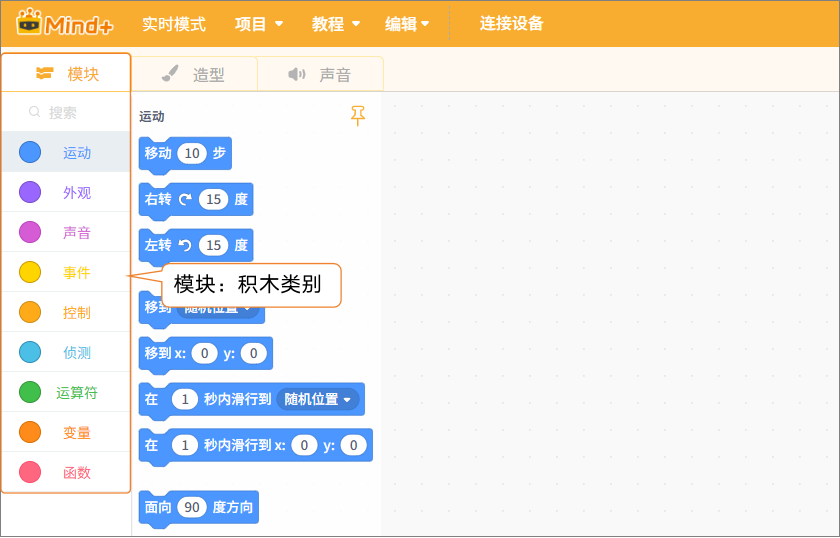Click the Mind+ logo icon

coord(31,22)
